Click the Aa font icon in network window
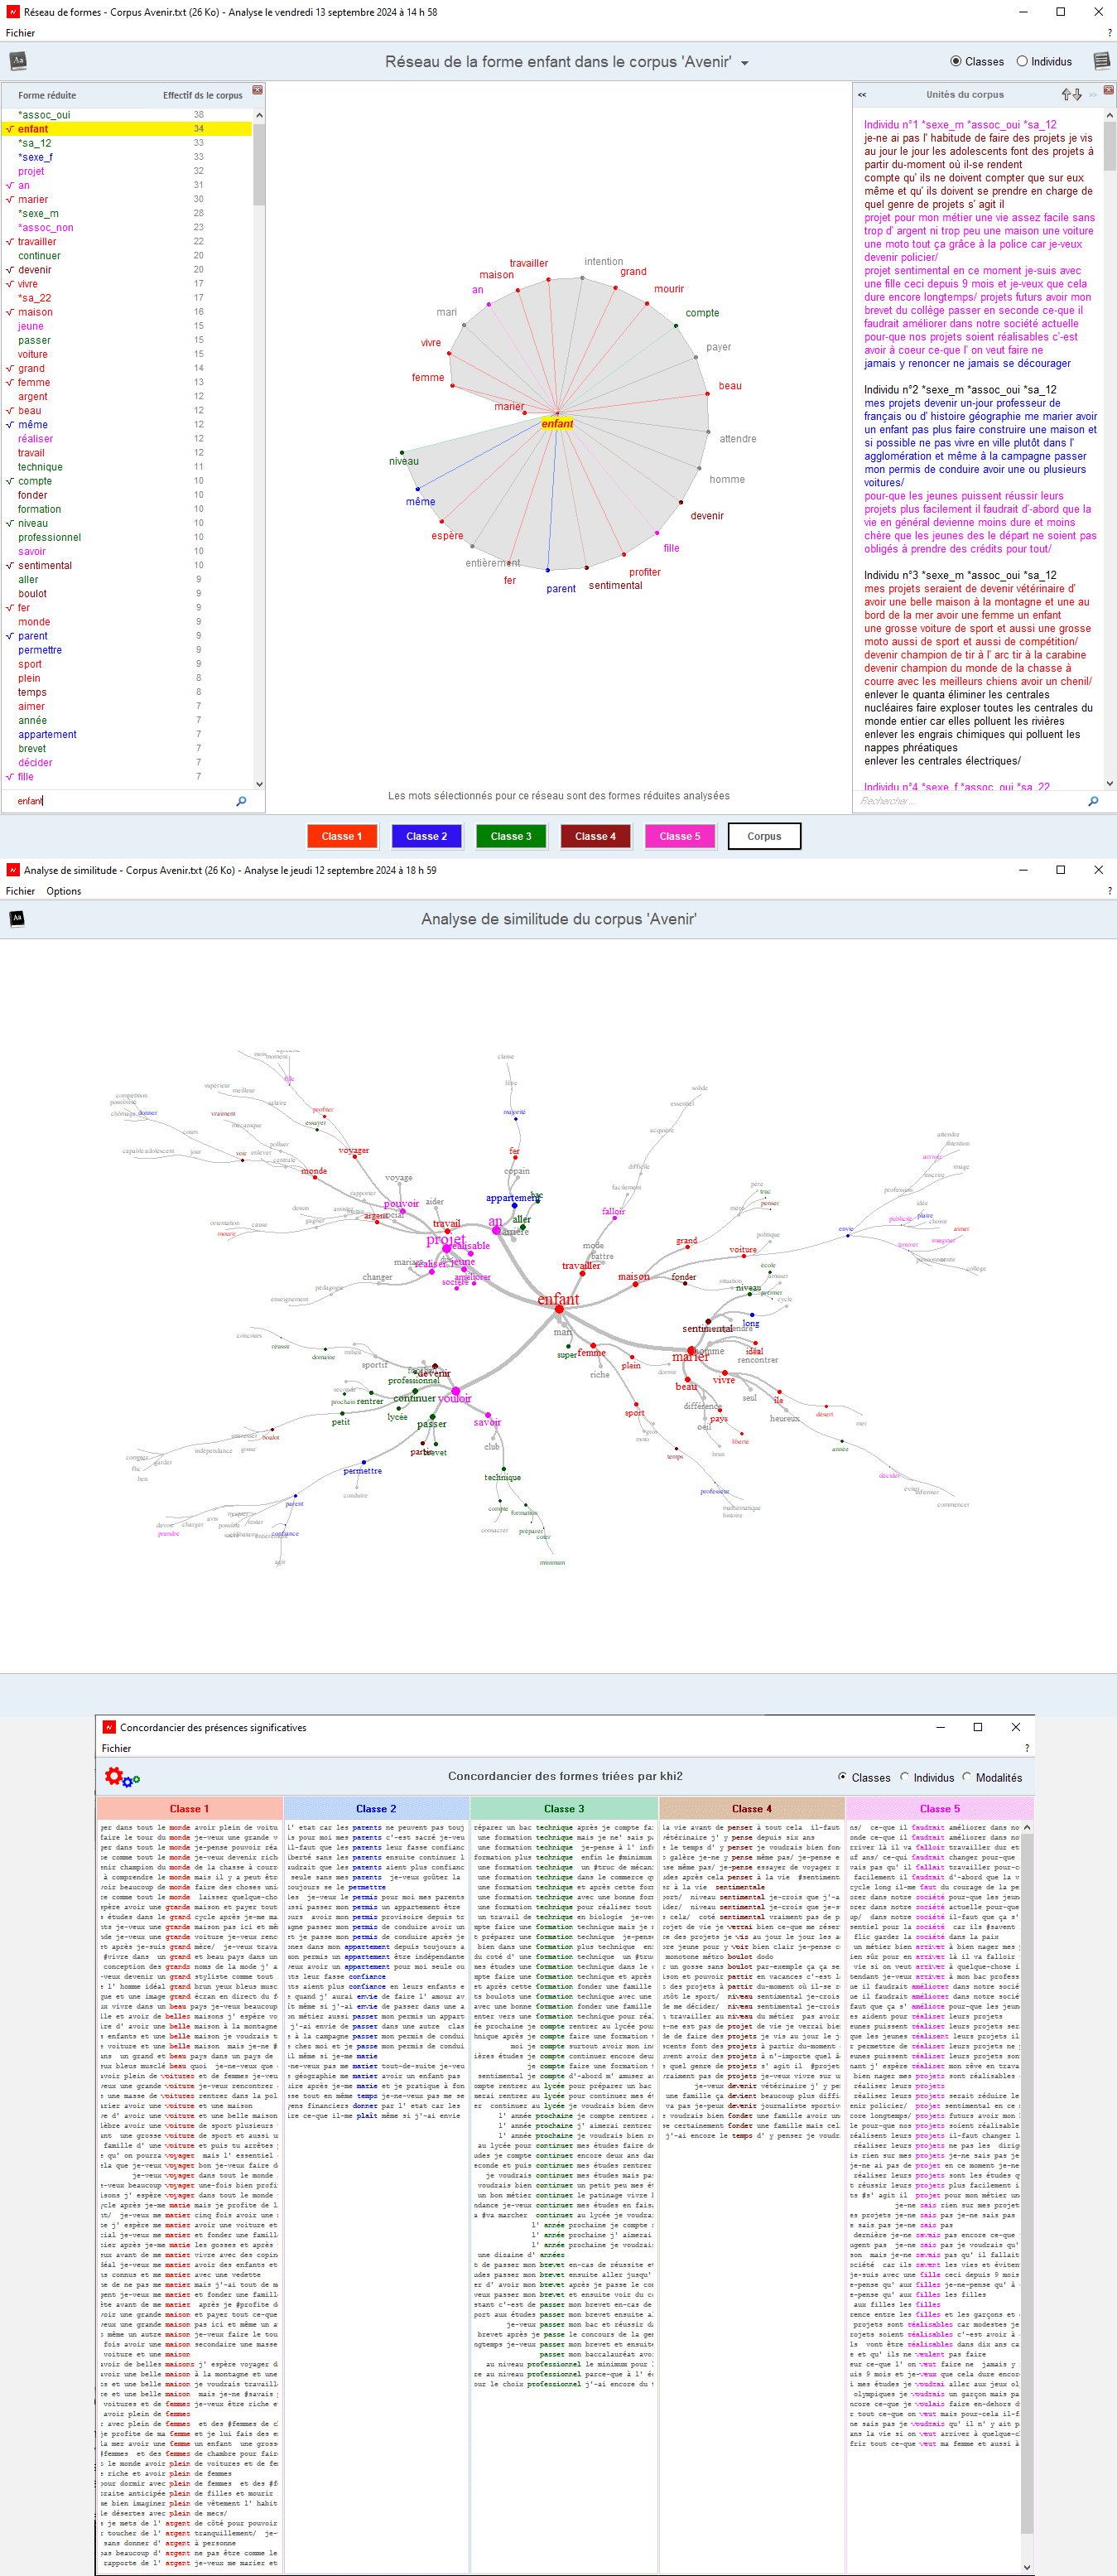This screenshot has width=1117, height=2576. [17, 61]
